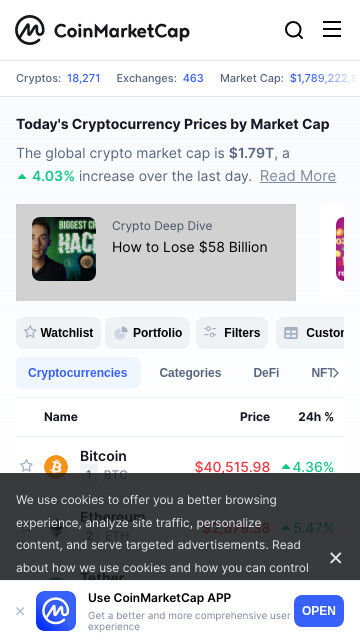Close the cookie notice

[336, 558]
